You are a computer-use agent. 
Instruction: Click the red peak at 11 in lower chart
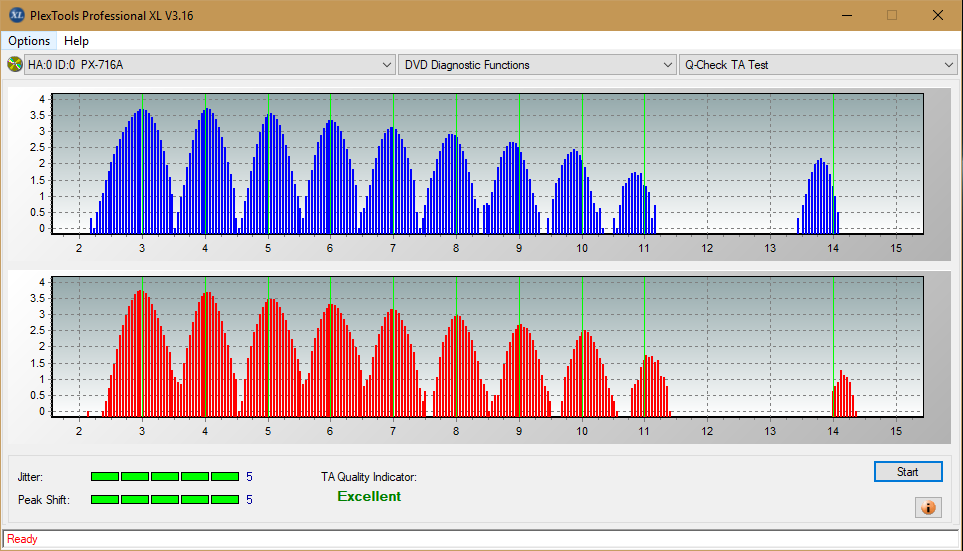coord(650,386)
